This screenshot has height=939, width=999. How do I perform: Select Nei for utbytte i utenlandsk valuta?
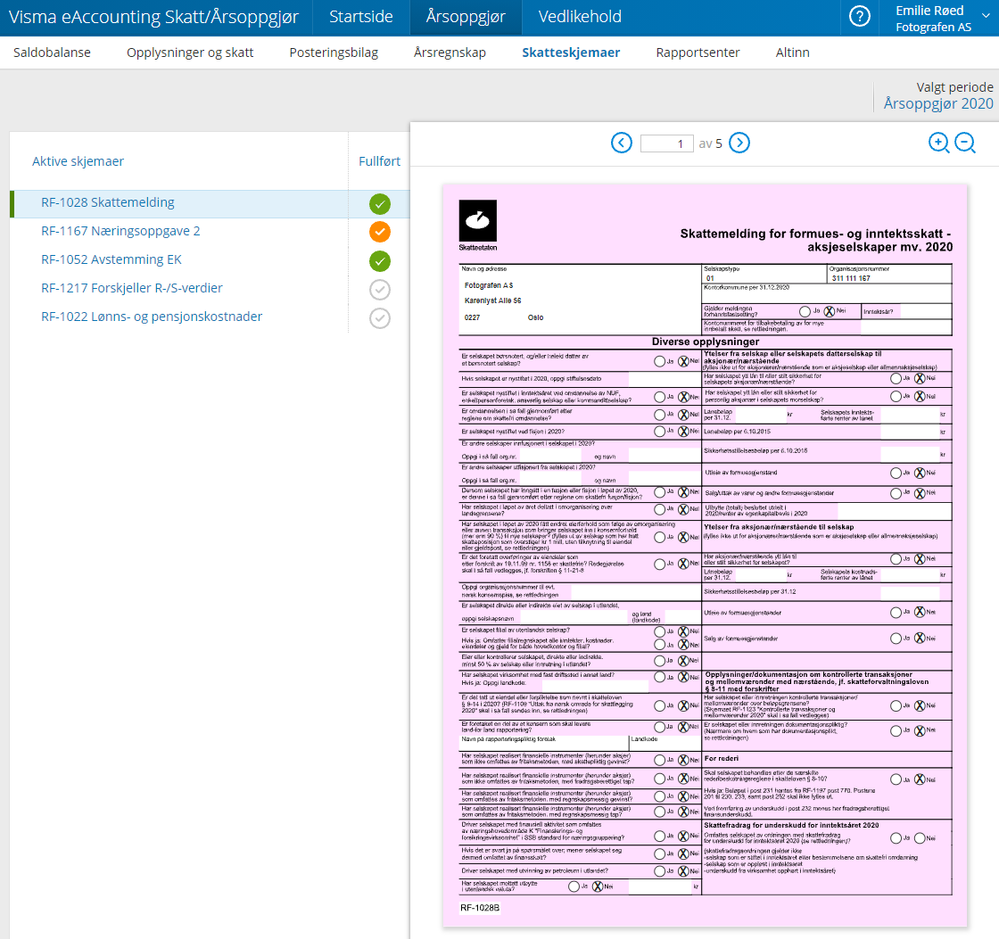598,887
